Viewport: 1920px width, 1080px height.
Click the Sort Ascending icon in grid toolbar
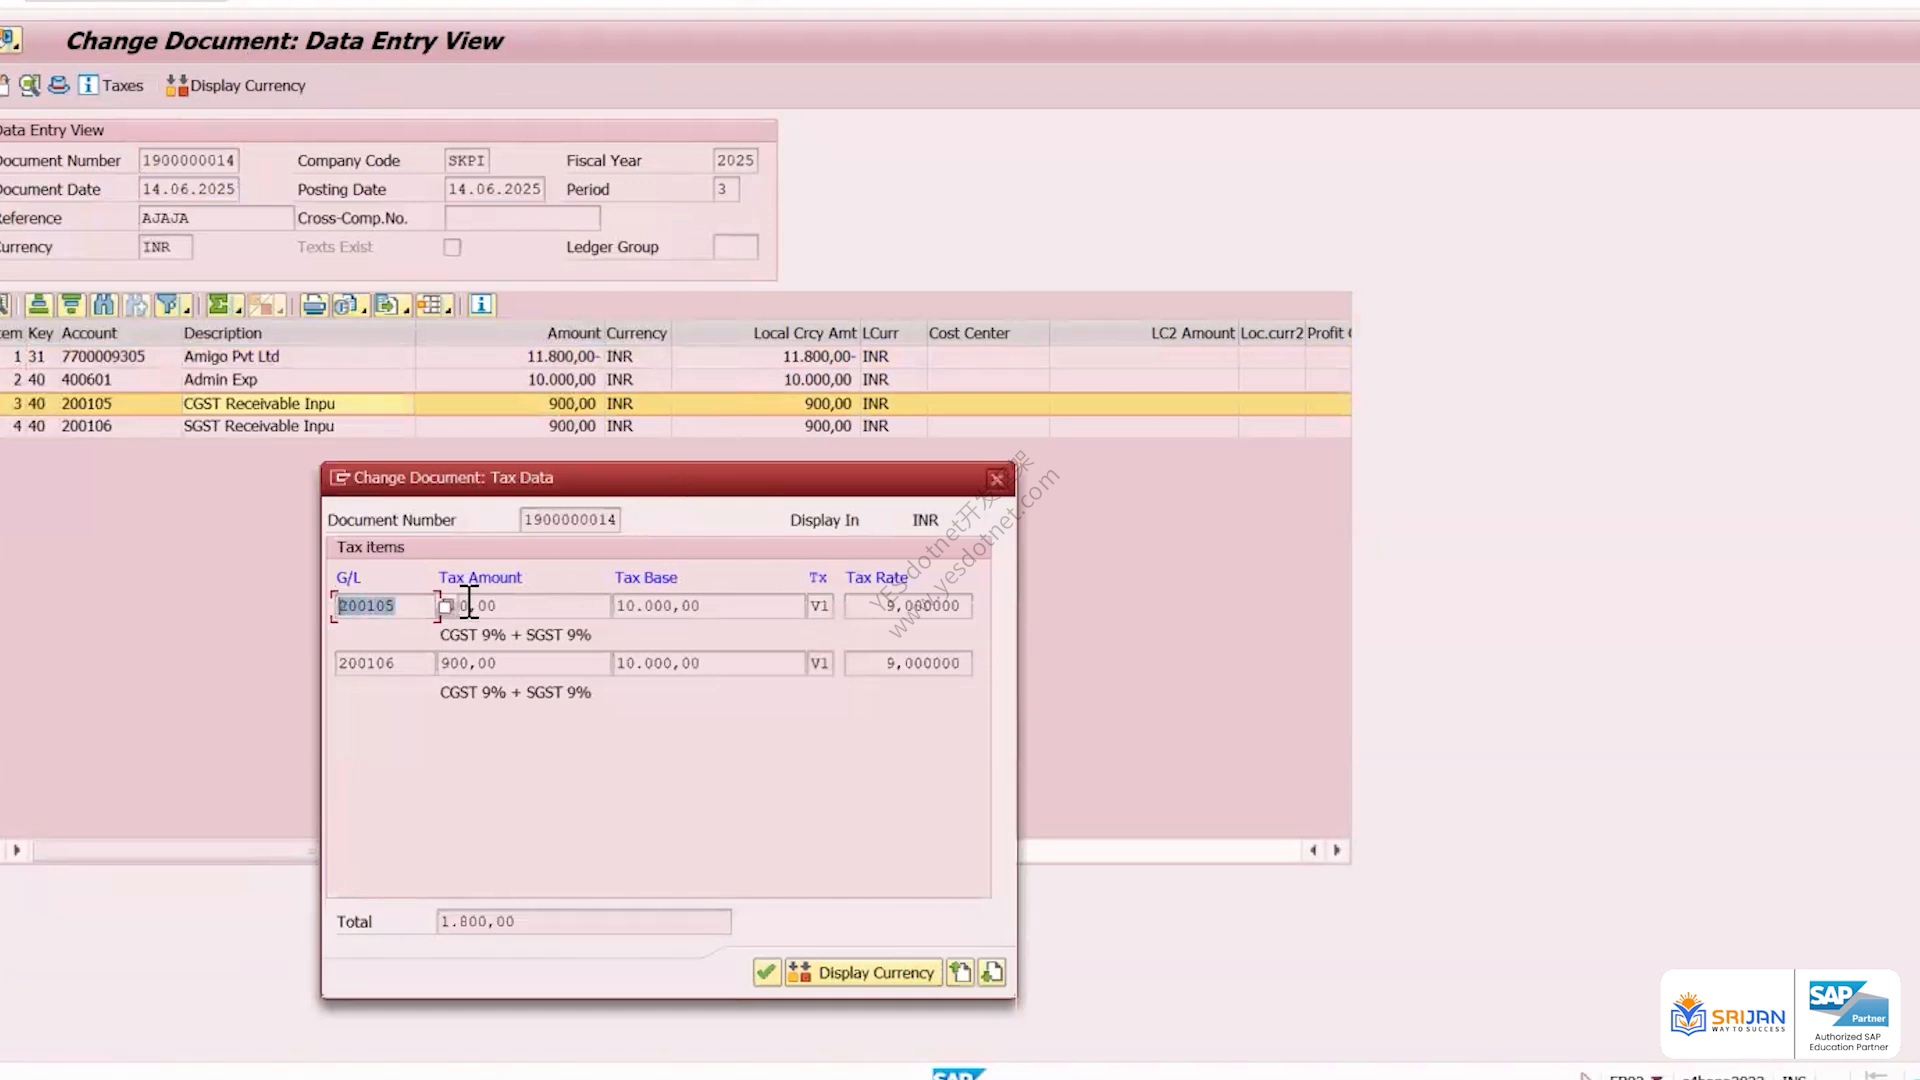pos(39,305)
